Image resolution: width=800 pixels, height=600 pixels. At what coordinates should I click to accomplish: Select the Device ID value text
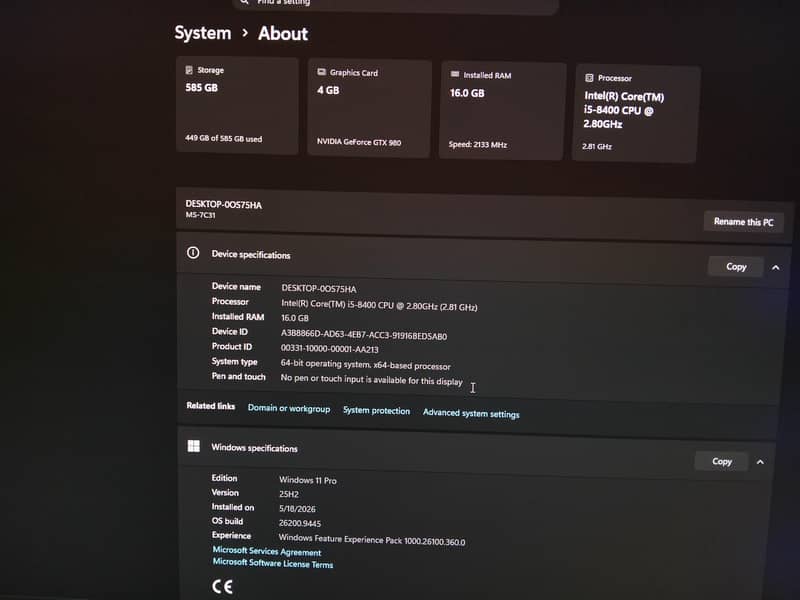pyautogui.click(x=364, y=335)
